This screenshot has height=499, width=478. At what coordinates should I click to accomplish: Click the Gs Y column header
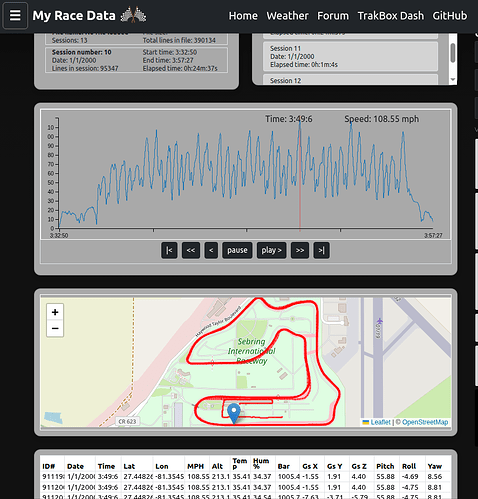click(335, 466)
